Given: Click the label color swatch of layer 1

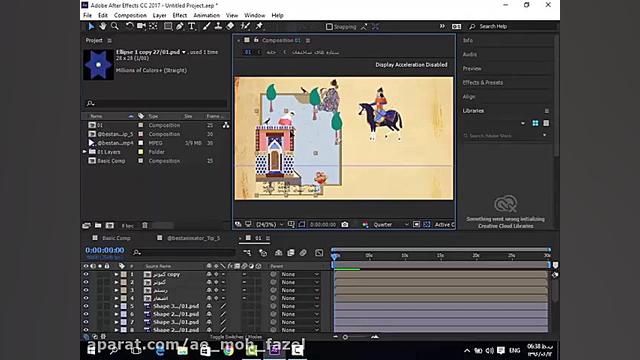Looking at the screenshot, I should tap(124, 274).
